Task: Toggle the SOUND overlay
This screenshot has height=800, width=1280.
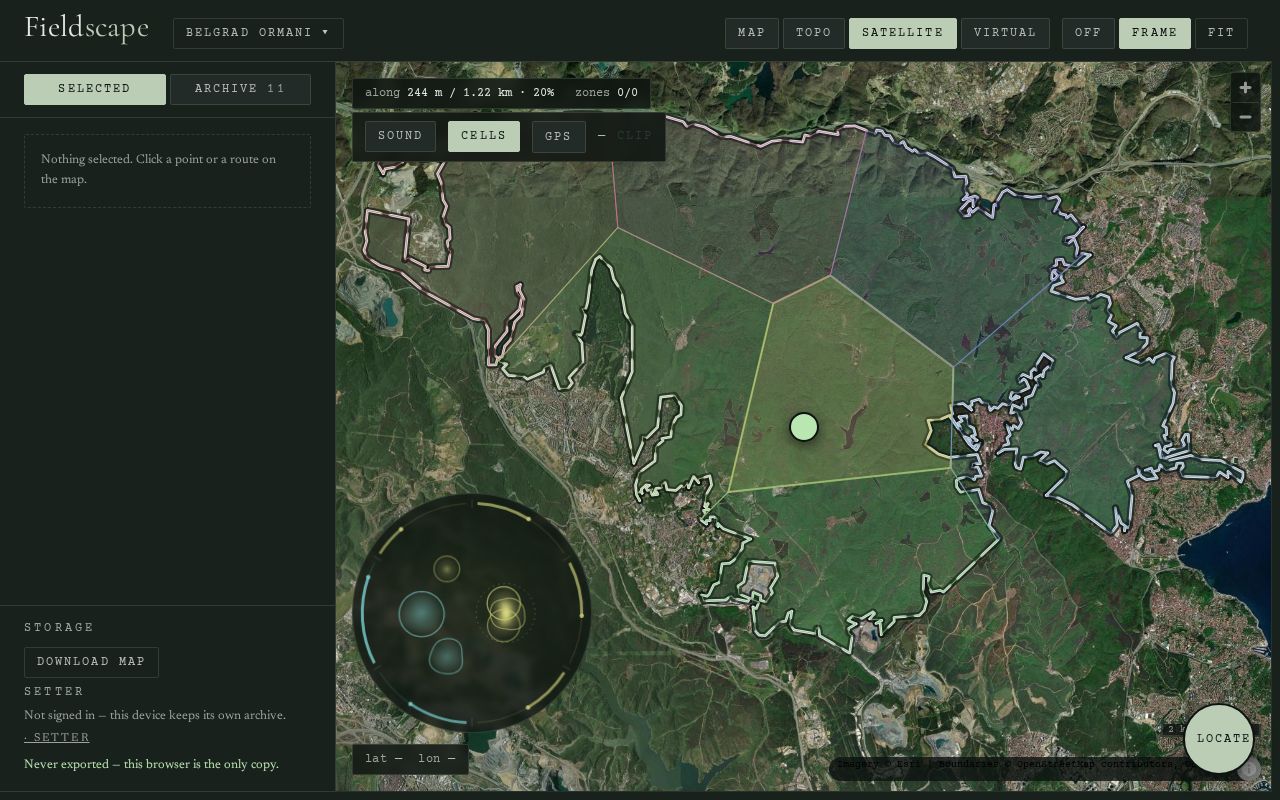Action: click(400, 136)
